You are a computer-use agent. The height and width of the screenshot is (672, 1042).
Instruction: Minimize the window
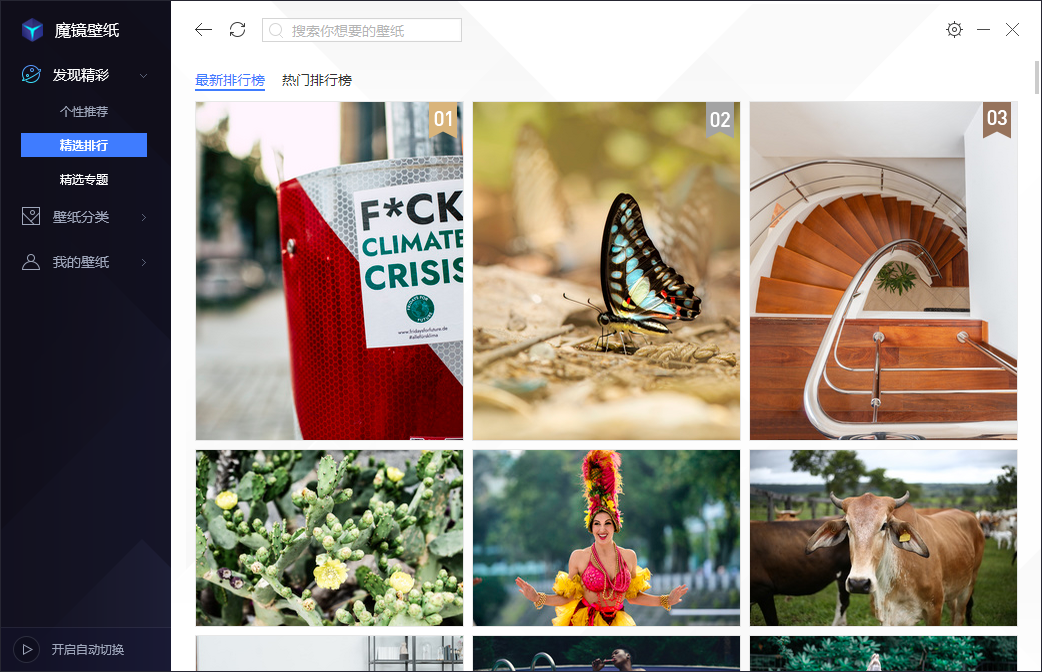pyautogui.click(x=984, y=30)
